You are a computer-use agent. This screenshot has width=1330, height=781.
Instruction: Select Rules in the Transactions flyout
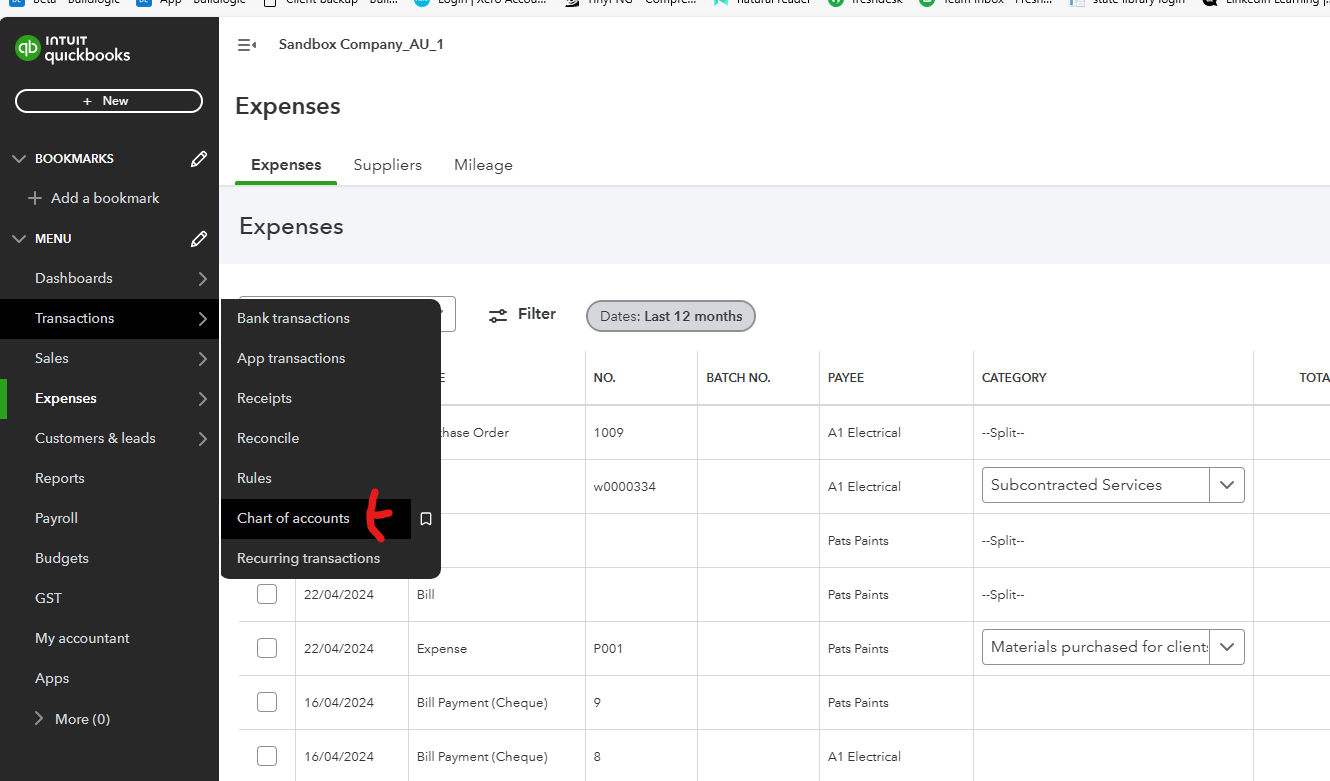tap(254, 478)
